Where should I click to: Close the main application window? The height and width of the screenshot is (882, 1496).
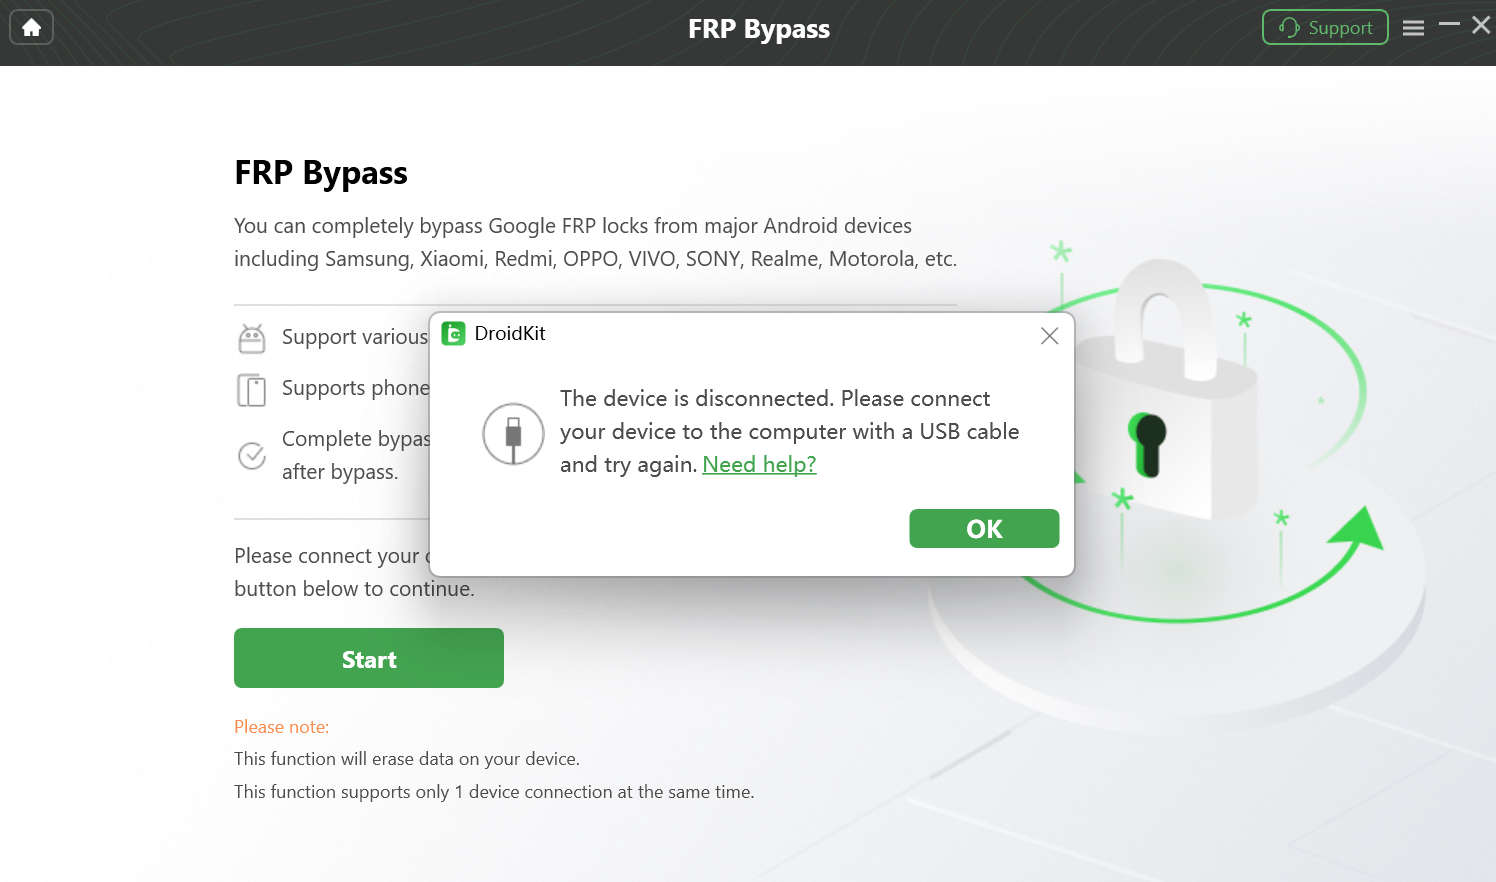[x=1481, y=25]
